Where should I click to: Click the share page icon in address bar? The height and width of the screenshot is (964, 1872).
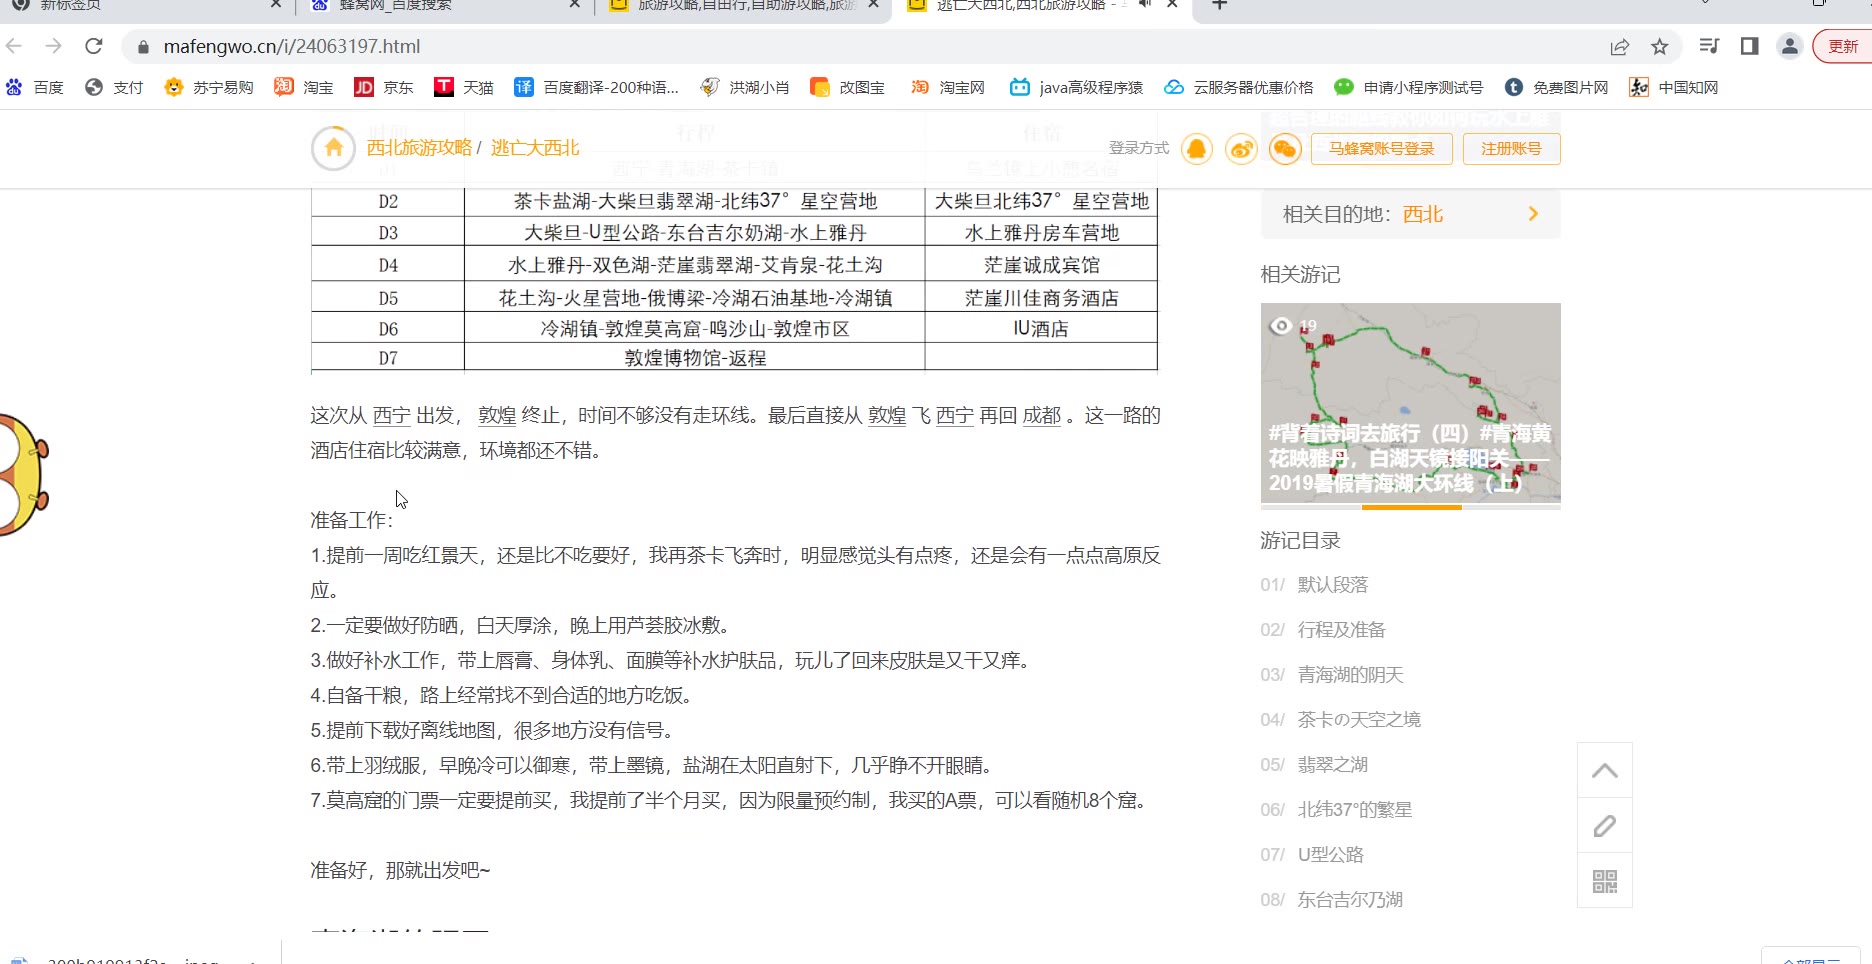(x=1620, y=47)
